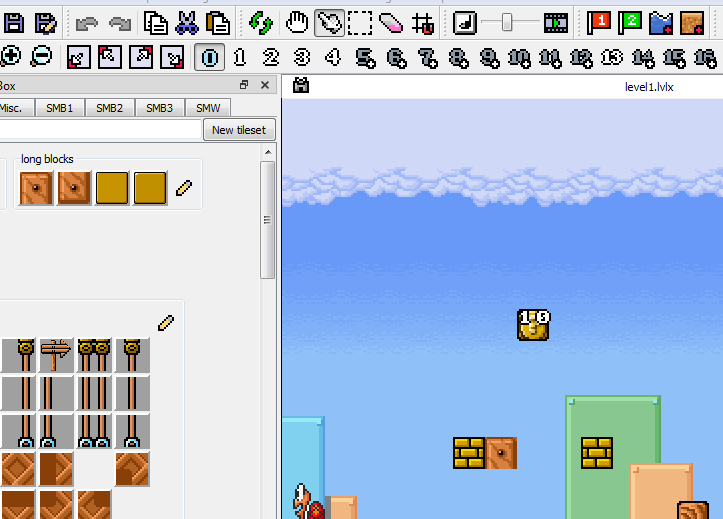Pick the wooden arrow signpost tile

pyautogui.click(x=56, y=355)
